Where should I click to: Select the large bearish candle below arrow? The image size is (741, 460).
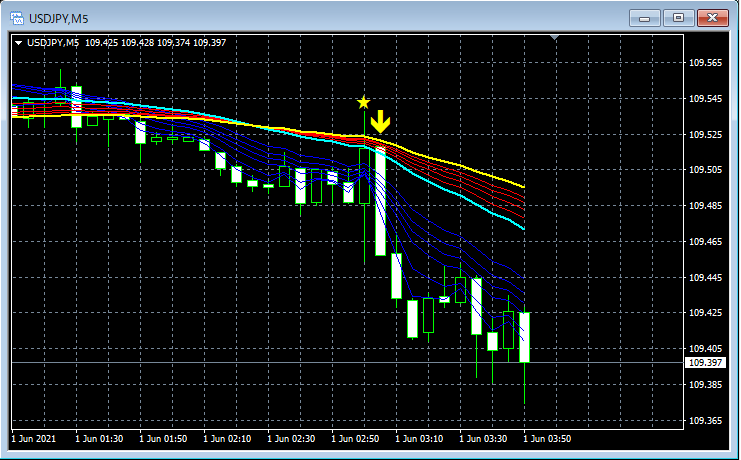(380, 202)
